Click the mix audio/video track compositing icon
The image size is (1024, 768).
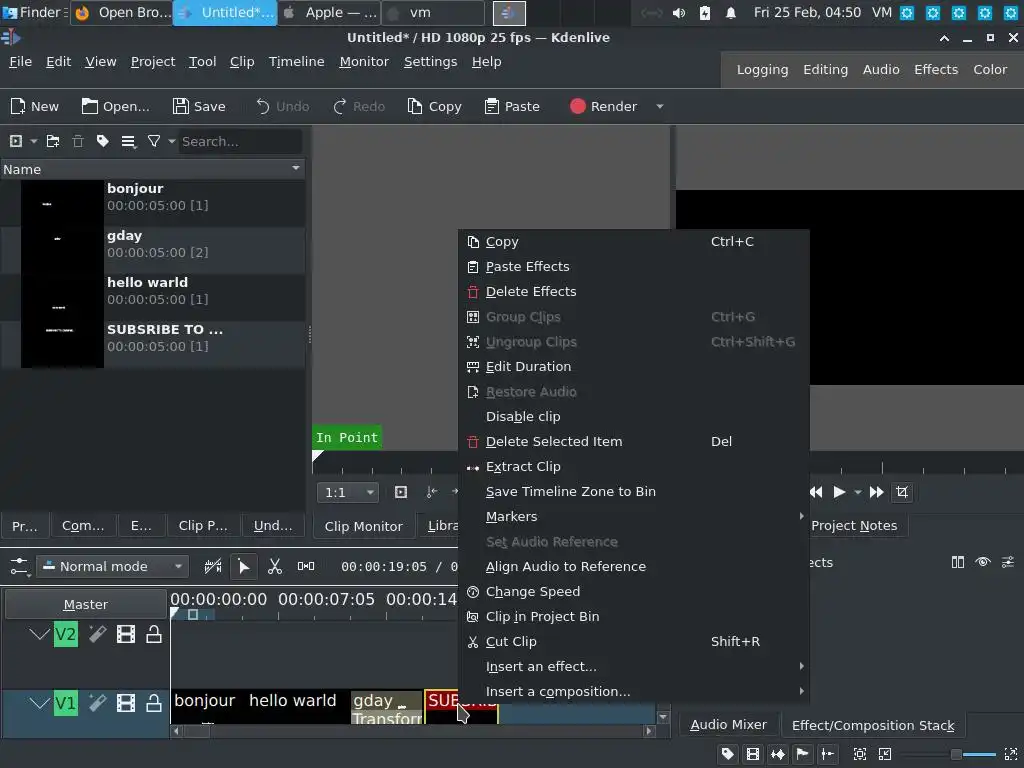213,566
